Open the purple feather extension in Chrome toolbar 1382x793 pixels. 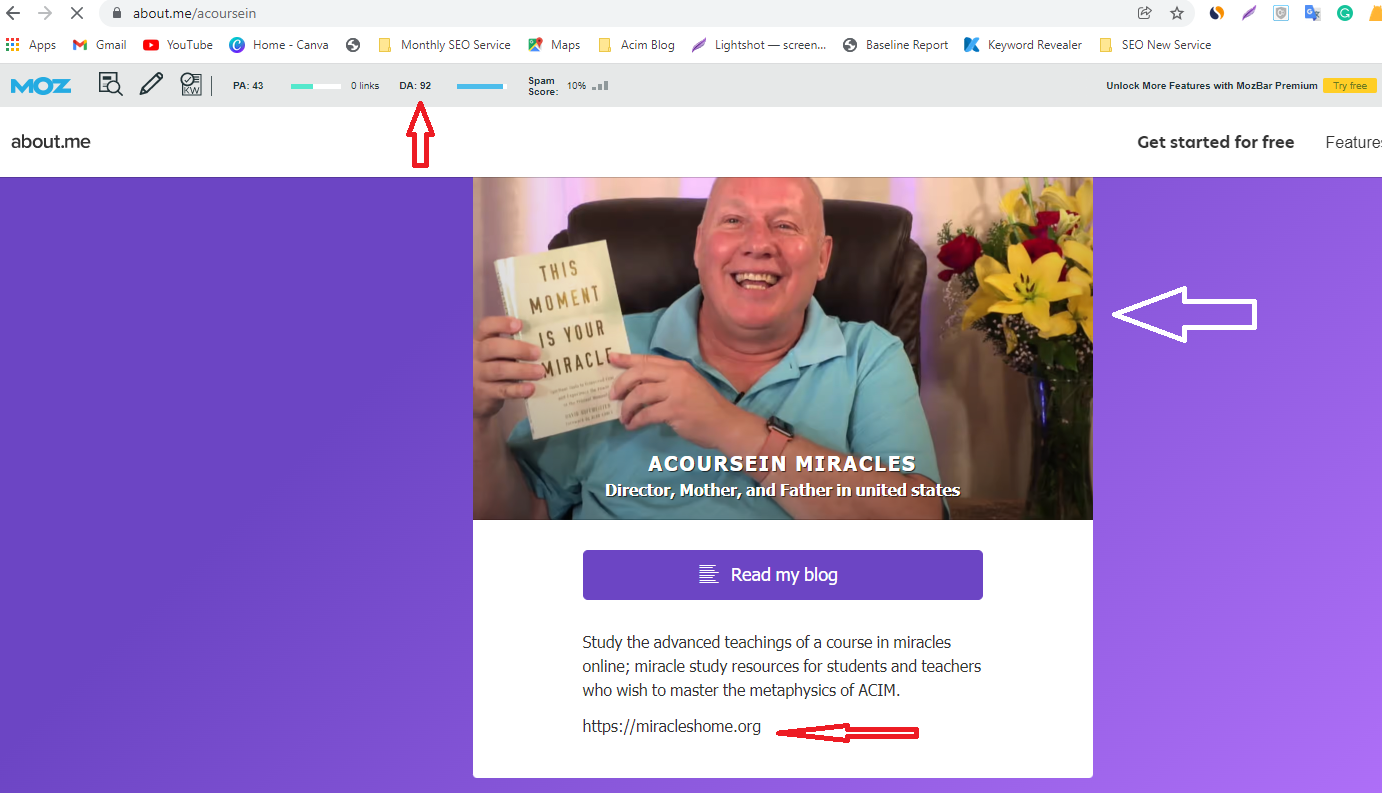[x=1249, y=14]
